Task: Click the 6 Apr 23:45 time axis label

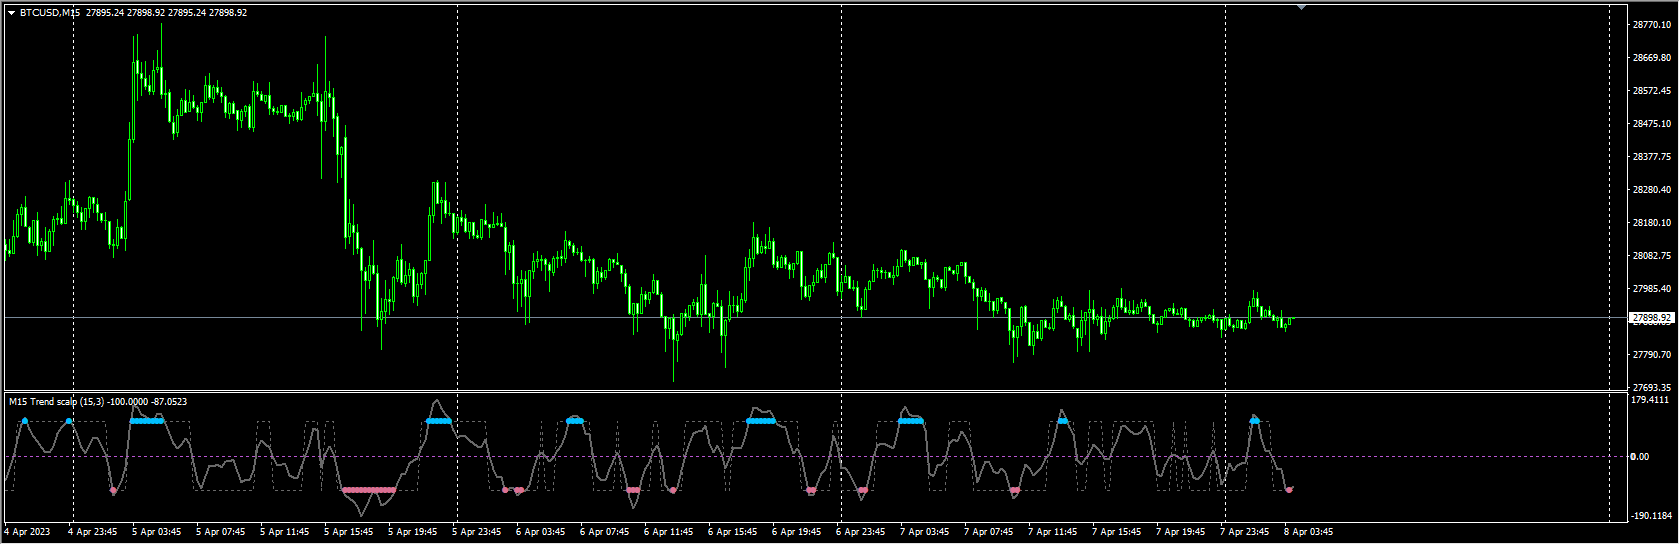Action: click(860, 532)
